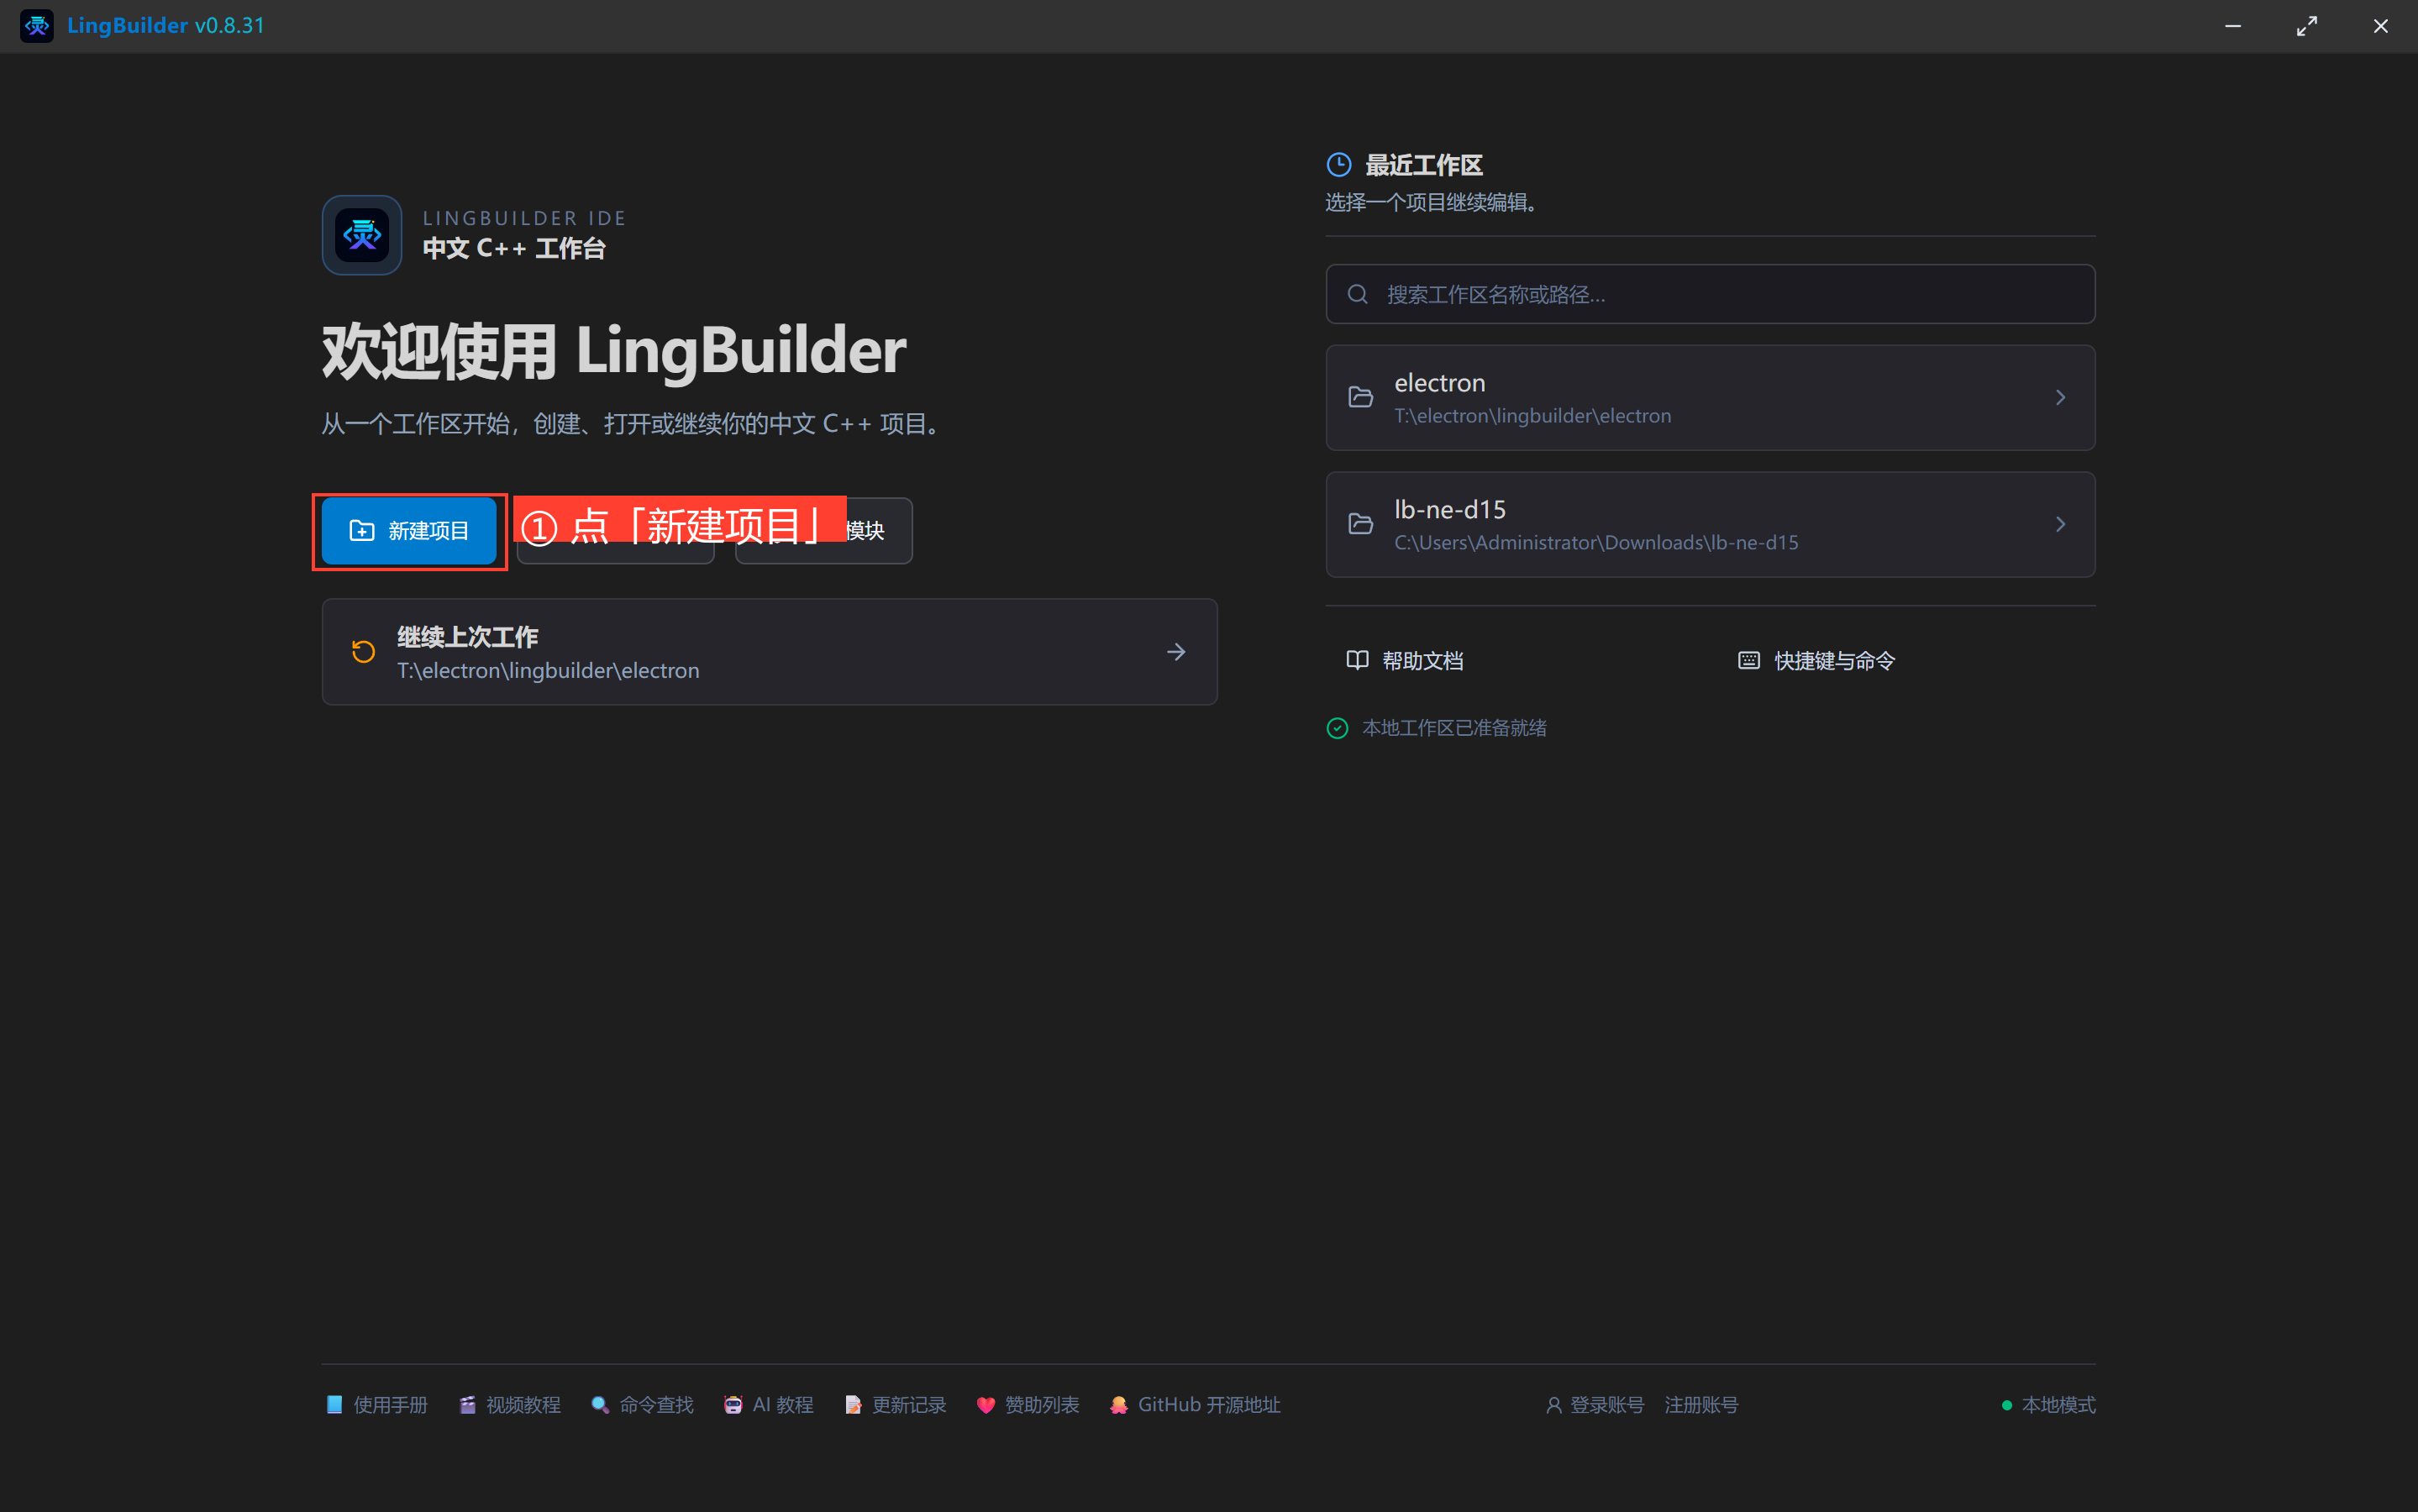
Task: Click the book icon next to 帮助文档
Action: (x=1357, y=660)
